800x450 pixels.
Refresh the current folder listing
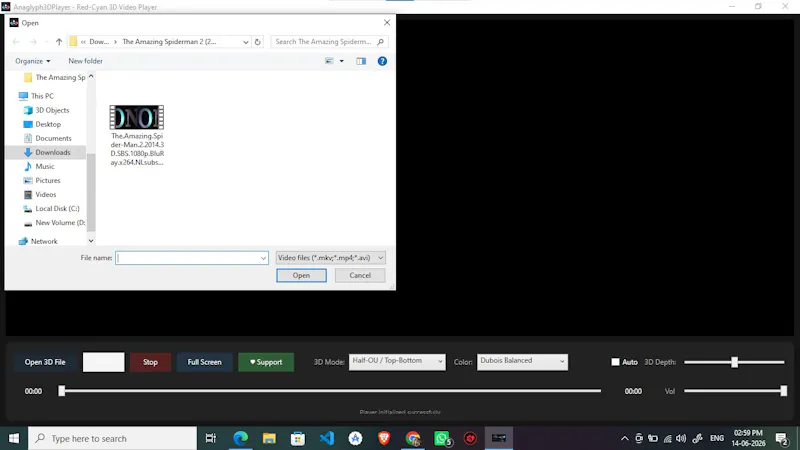(x=258, y=42)
